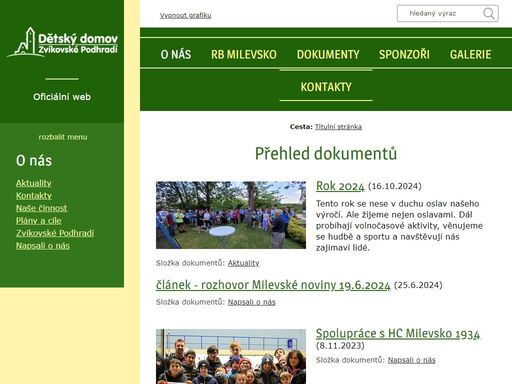Open the O NÁS menu item
512x384 pixels.
pyautogui.click(x=176, y=54)
